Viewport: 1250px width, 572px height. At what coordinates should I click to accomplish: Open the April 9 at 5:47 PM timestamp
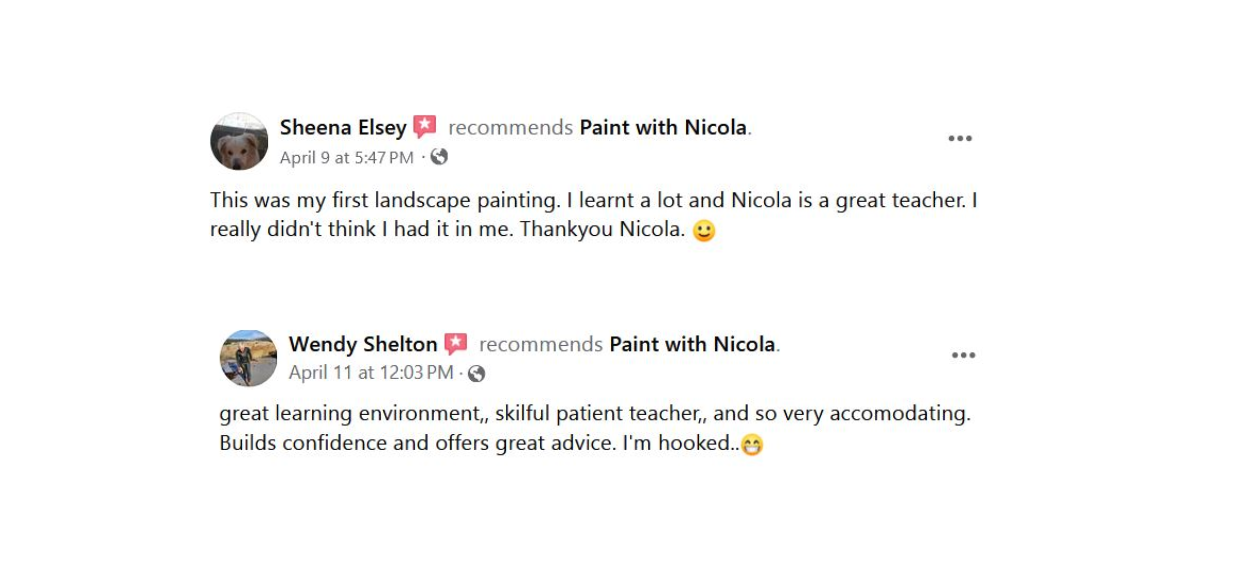pyautogui.click(x=346, y=158)
